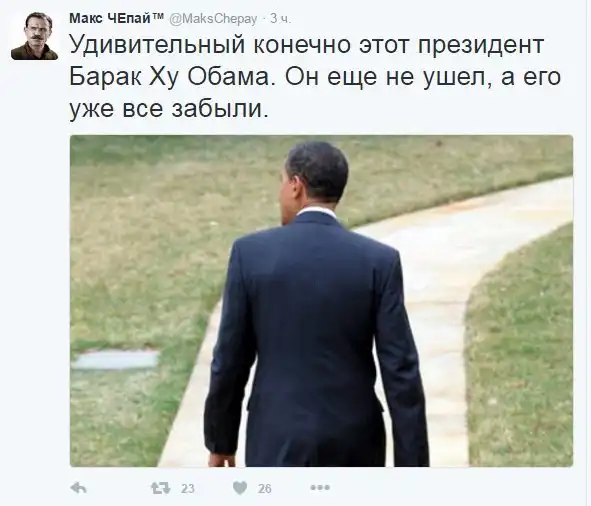Reply to the tweet with the arrow icon
The image size is (591, 506).
click(78, 488)
